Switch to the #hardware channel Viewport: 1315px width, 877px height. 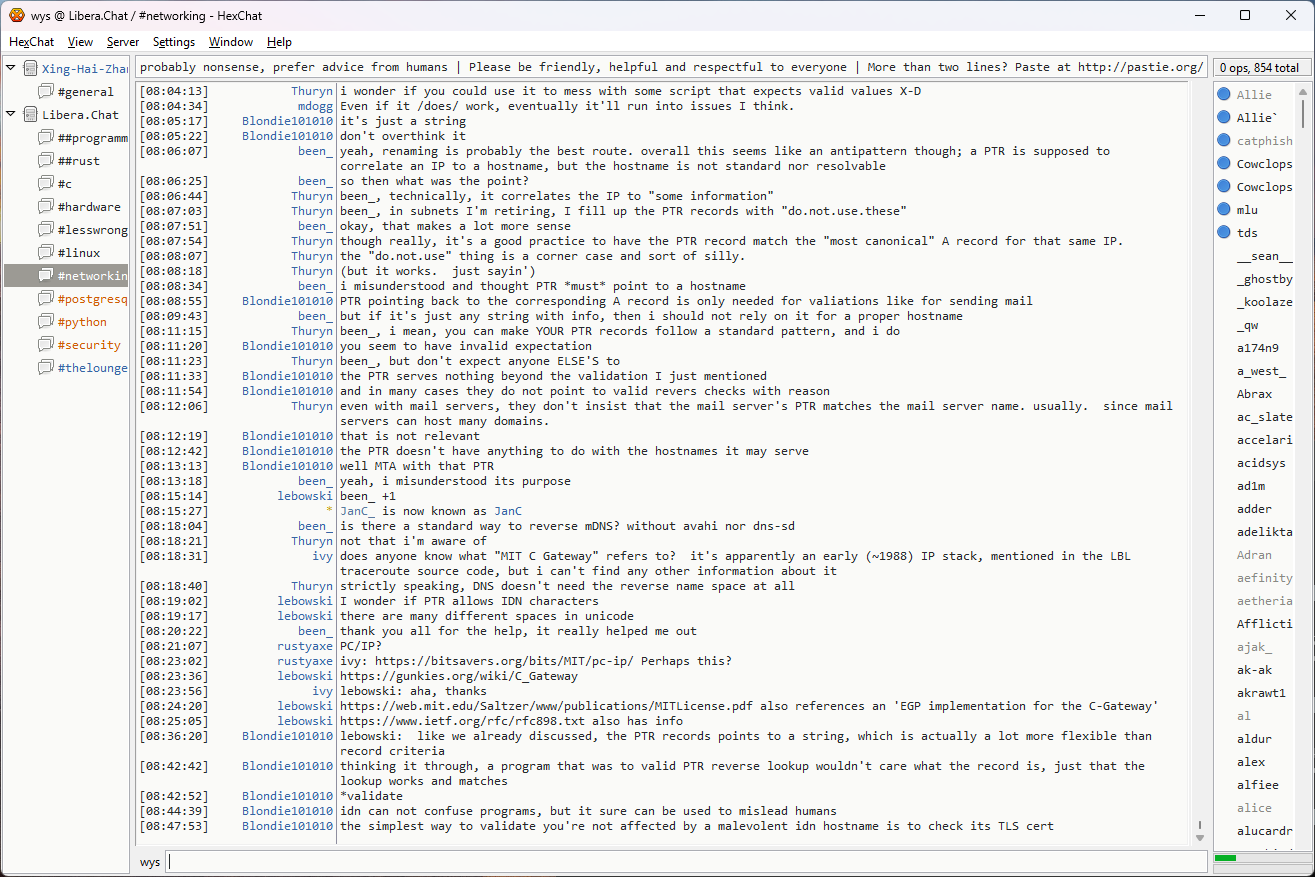coord(89,207)
